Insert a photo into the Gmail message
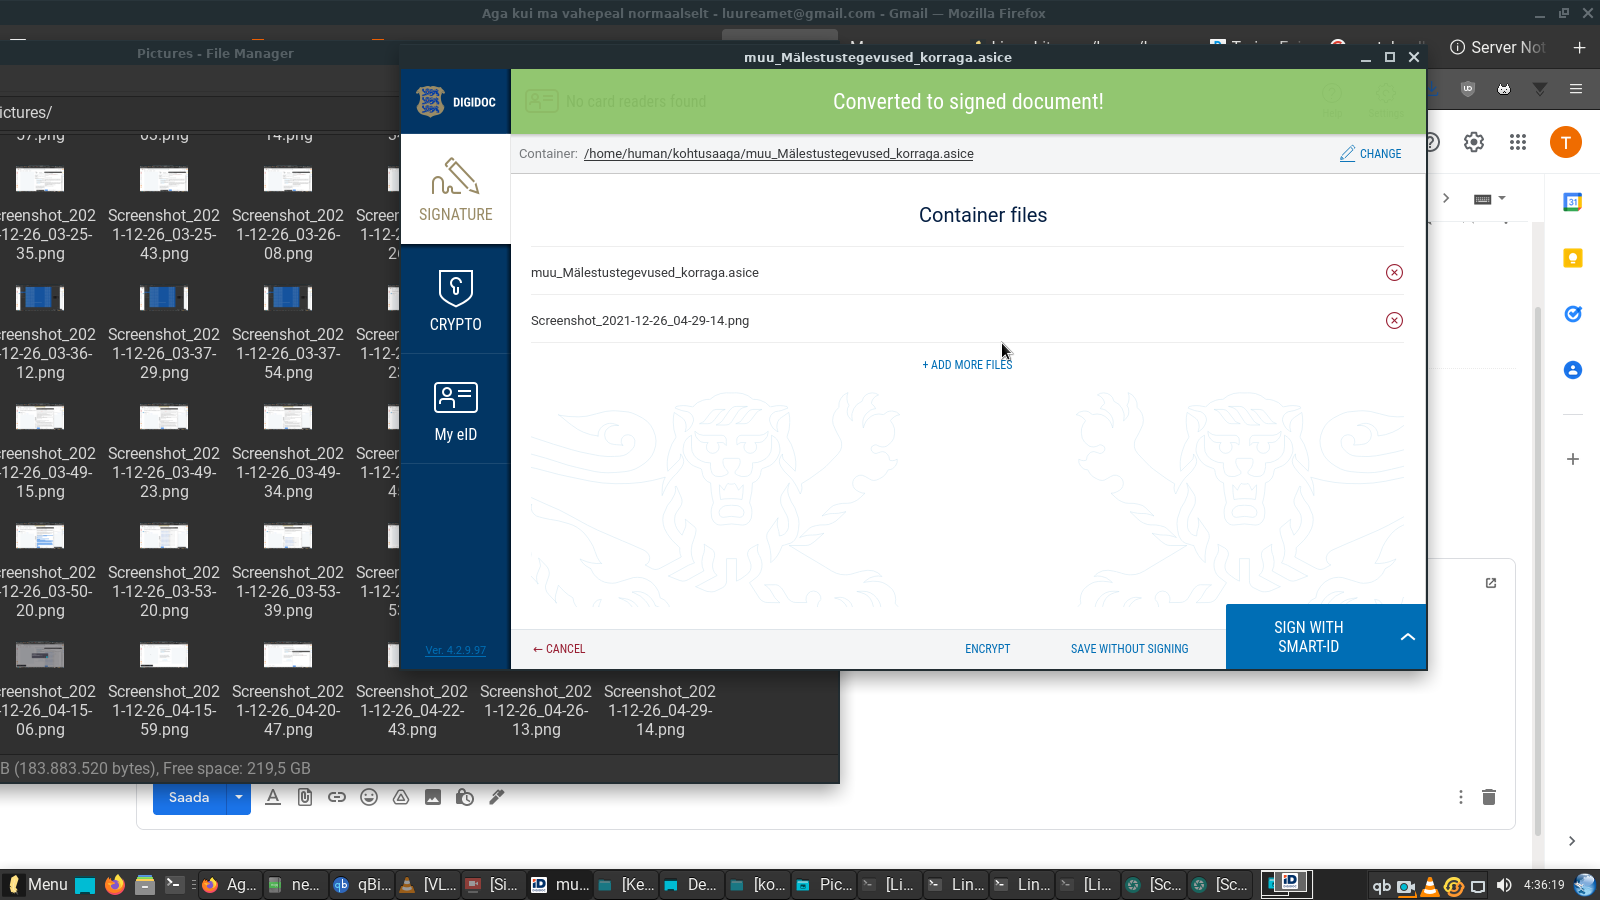This screenshot has height=900, width=1600. (x=433, y=797)
